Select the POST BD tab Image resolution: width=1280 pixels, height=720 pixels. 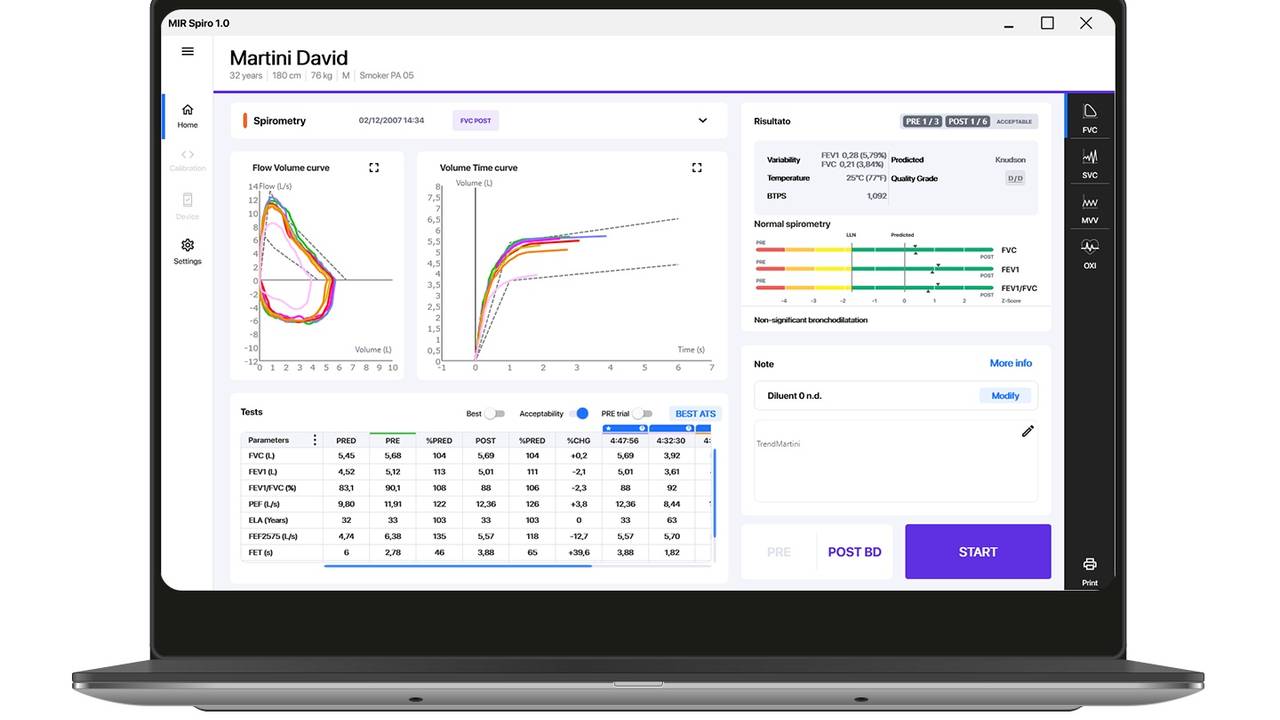click(854, 552)
